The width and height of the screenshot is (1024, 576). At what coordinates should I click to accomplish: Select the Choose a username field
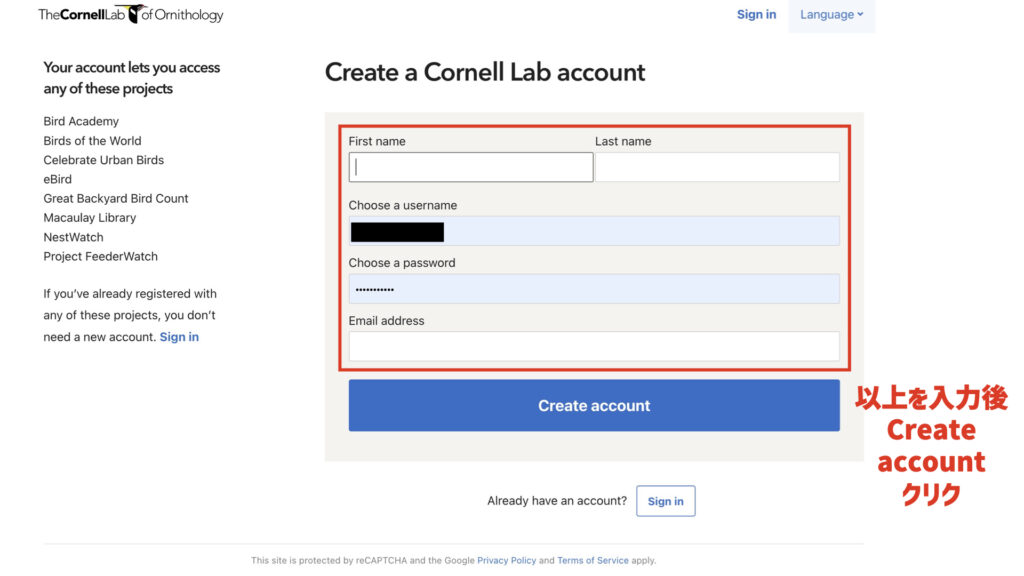[594, 231]
